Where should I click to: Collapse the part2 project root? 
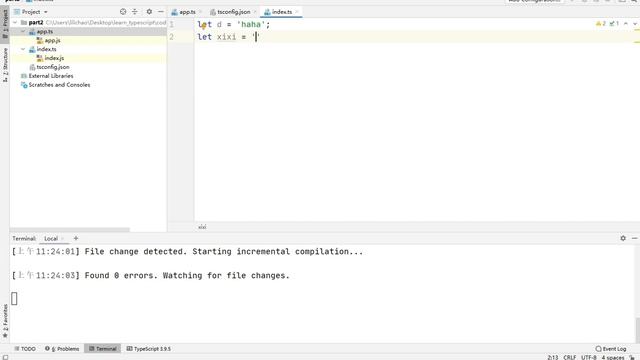pos(16,22)
